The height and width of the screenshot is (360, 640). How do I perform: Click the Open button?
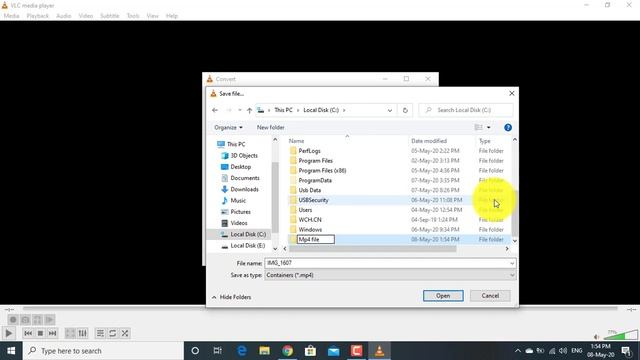pyautogui.click(x=443, y=296)
